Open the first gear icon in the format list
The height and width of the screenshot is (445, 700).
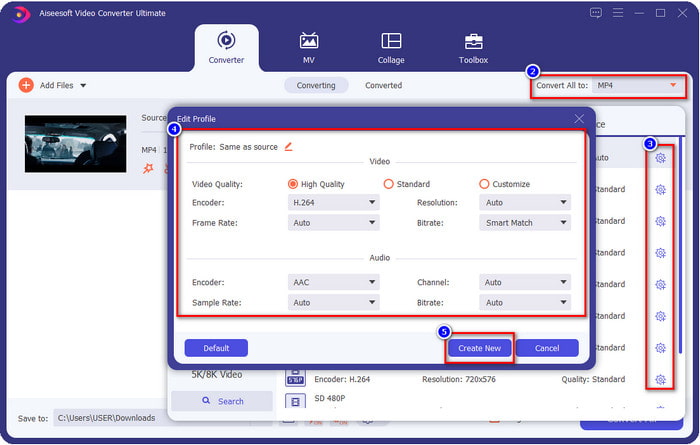coord(660,158)
